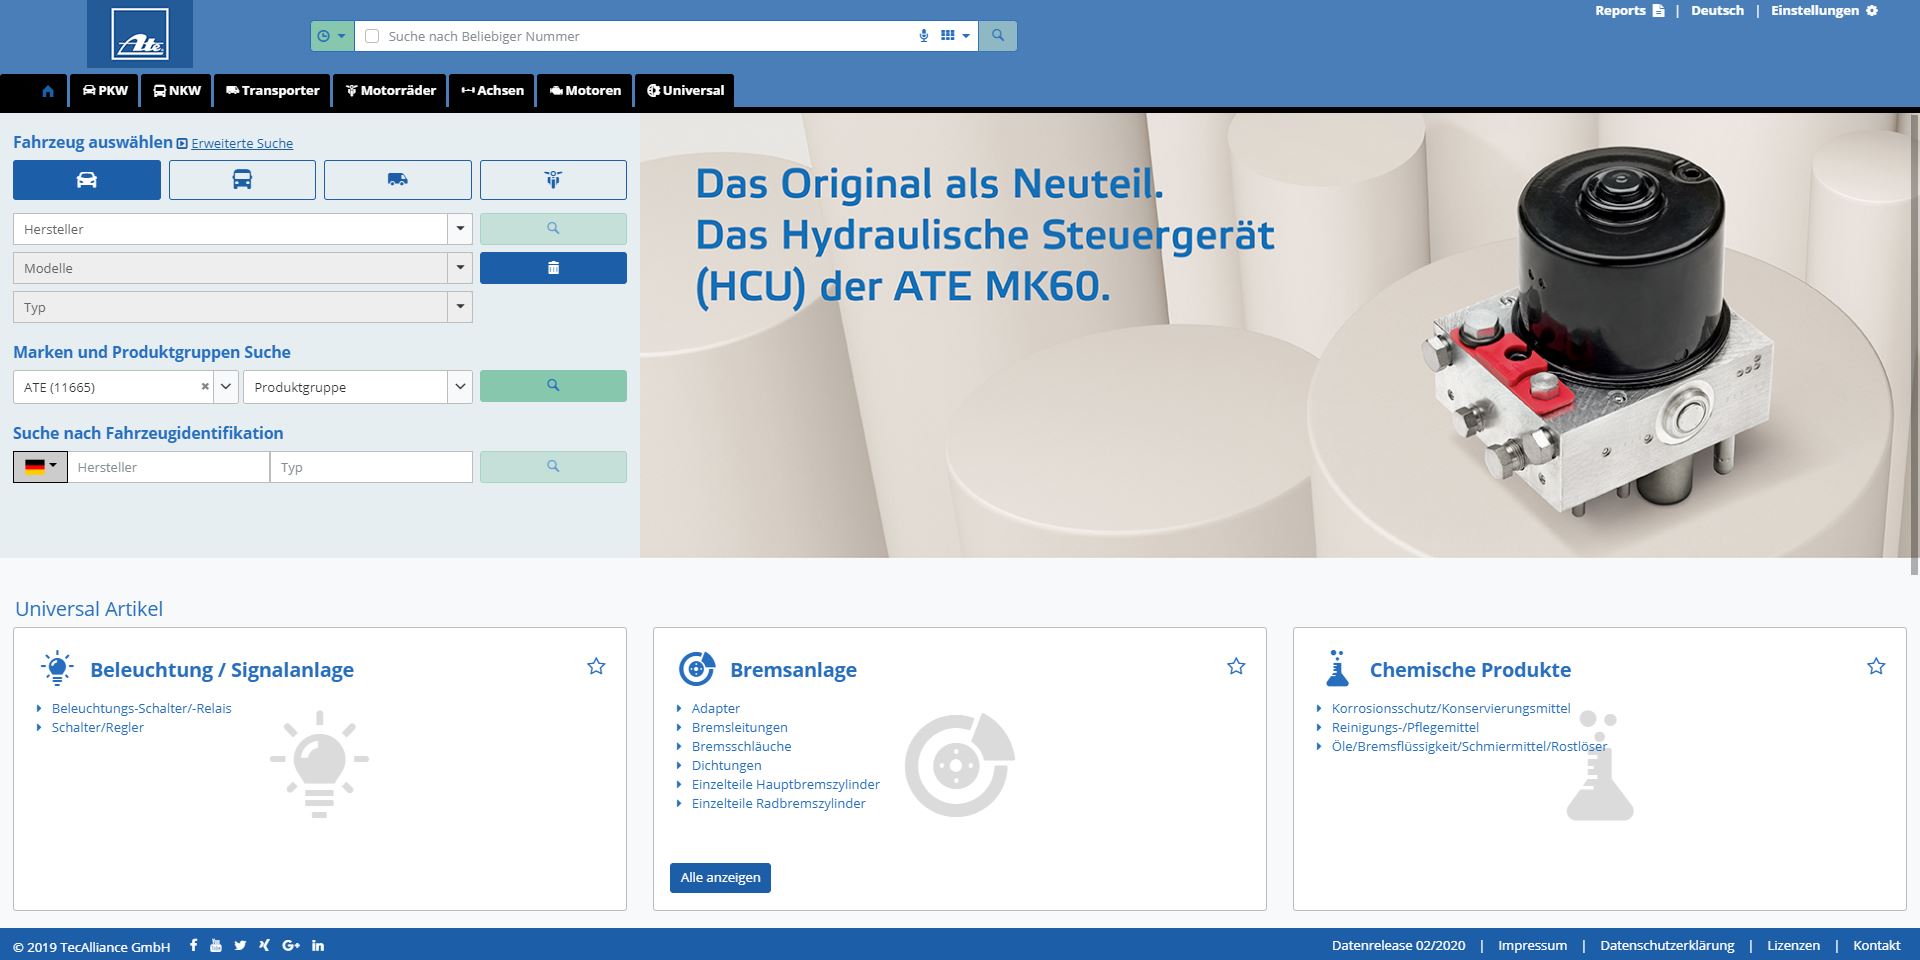Click the top search magnifier button
Screen dimensions: 1920x960
[997, 36]
